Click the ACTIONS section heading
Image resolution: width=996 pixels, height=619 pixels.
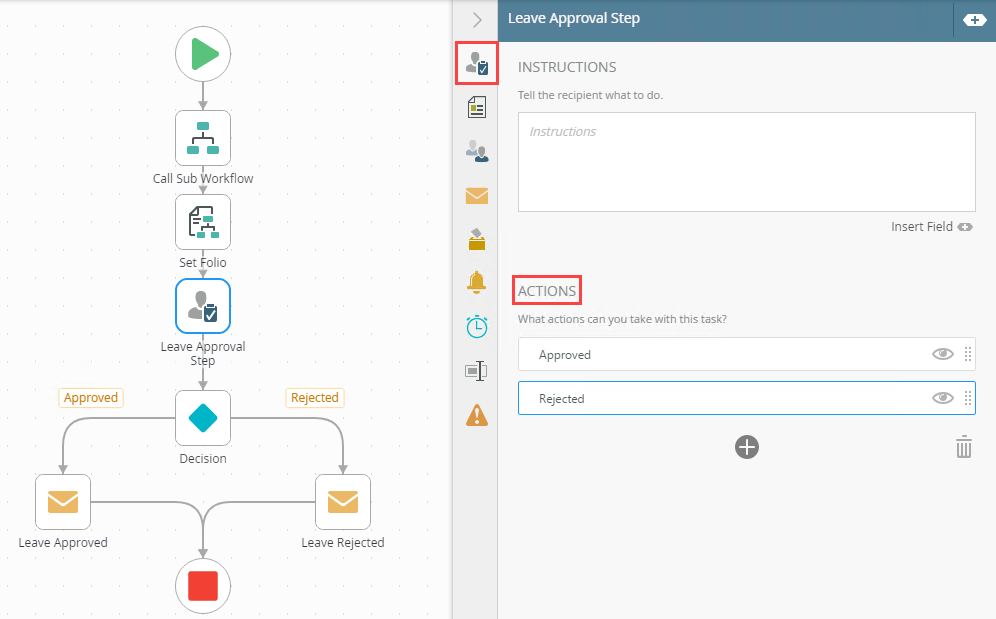(547, 291)
